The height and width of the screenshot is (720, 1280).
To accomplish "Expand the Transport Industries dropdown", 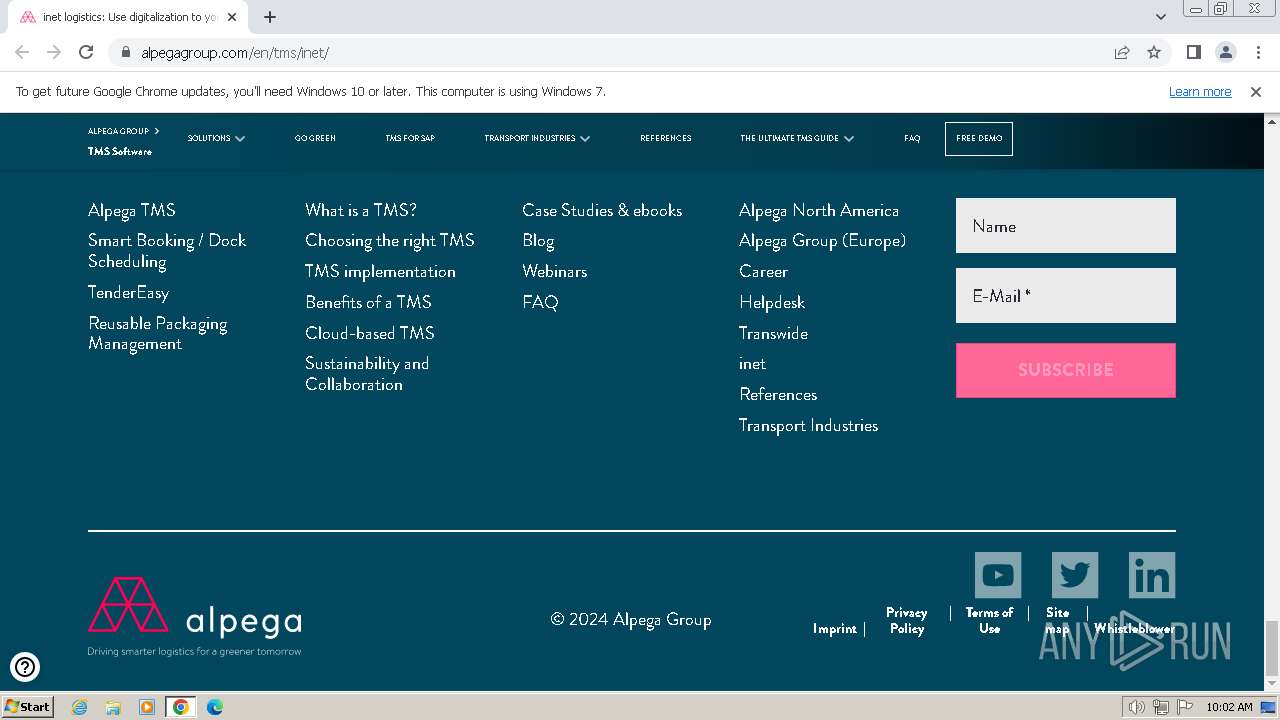I will [x=537, y=138].
